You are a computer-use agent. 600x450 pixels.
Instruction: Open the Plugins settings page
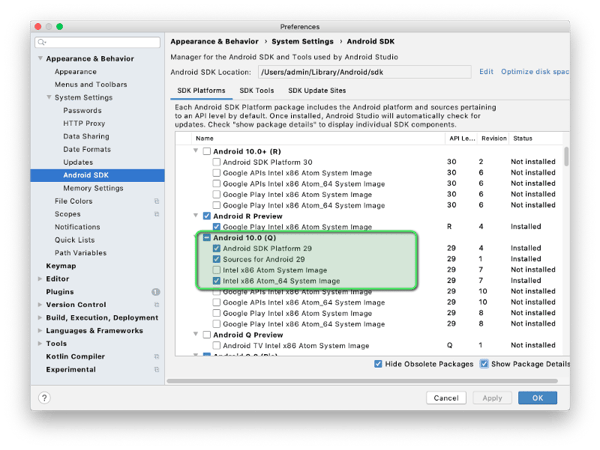[x=60, y=292]
